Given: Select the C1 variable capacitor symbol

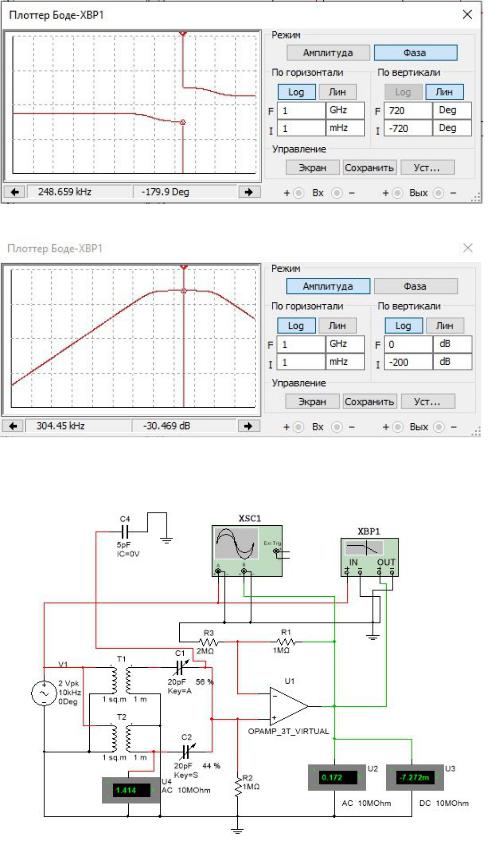Looking at the screenshot, I should 181,667.
